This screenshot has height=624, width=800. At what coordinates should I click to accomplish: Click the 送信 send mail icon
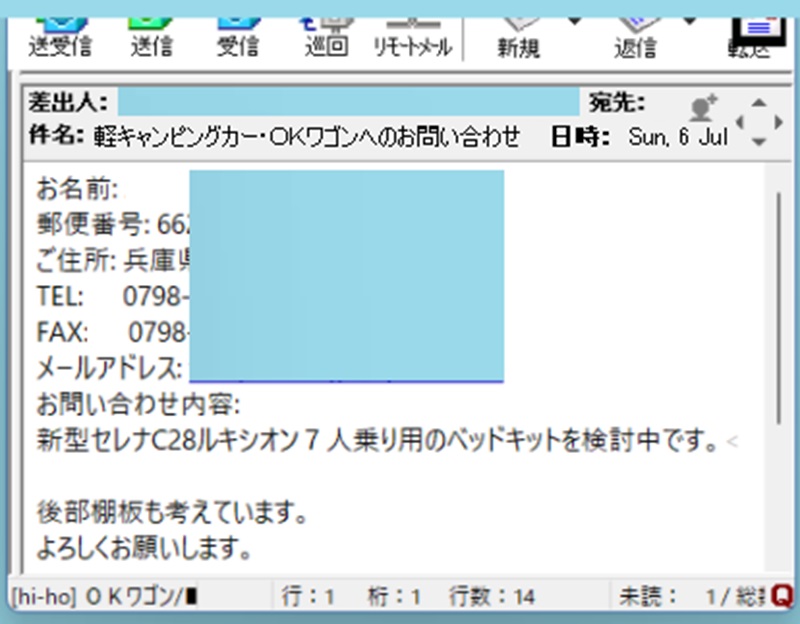(x=150, y=30)
